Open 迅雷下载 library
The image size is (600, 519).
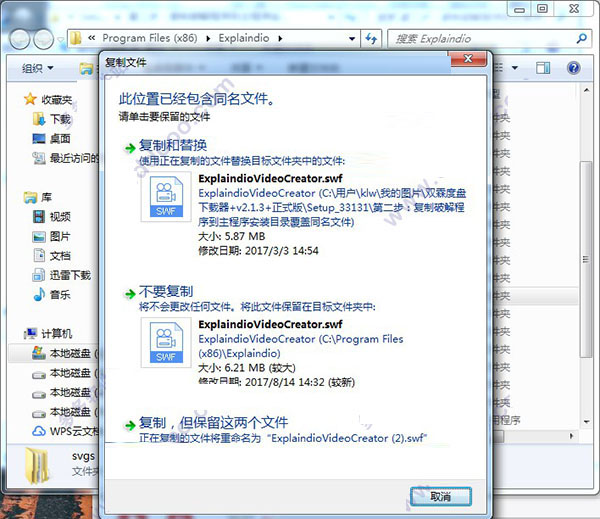[70, 275]
